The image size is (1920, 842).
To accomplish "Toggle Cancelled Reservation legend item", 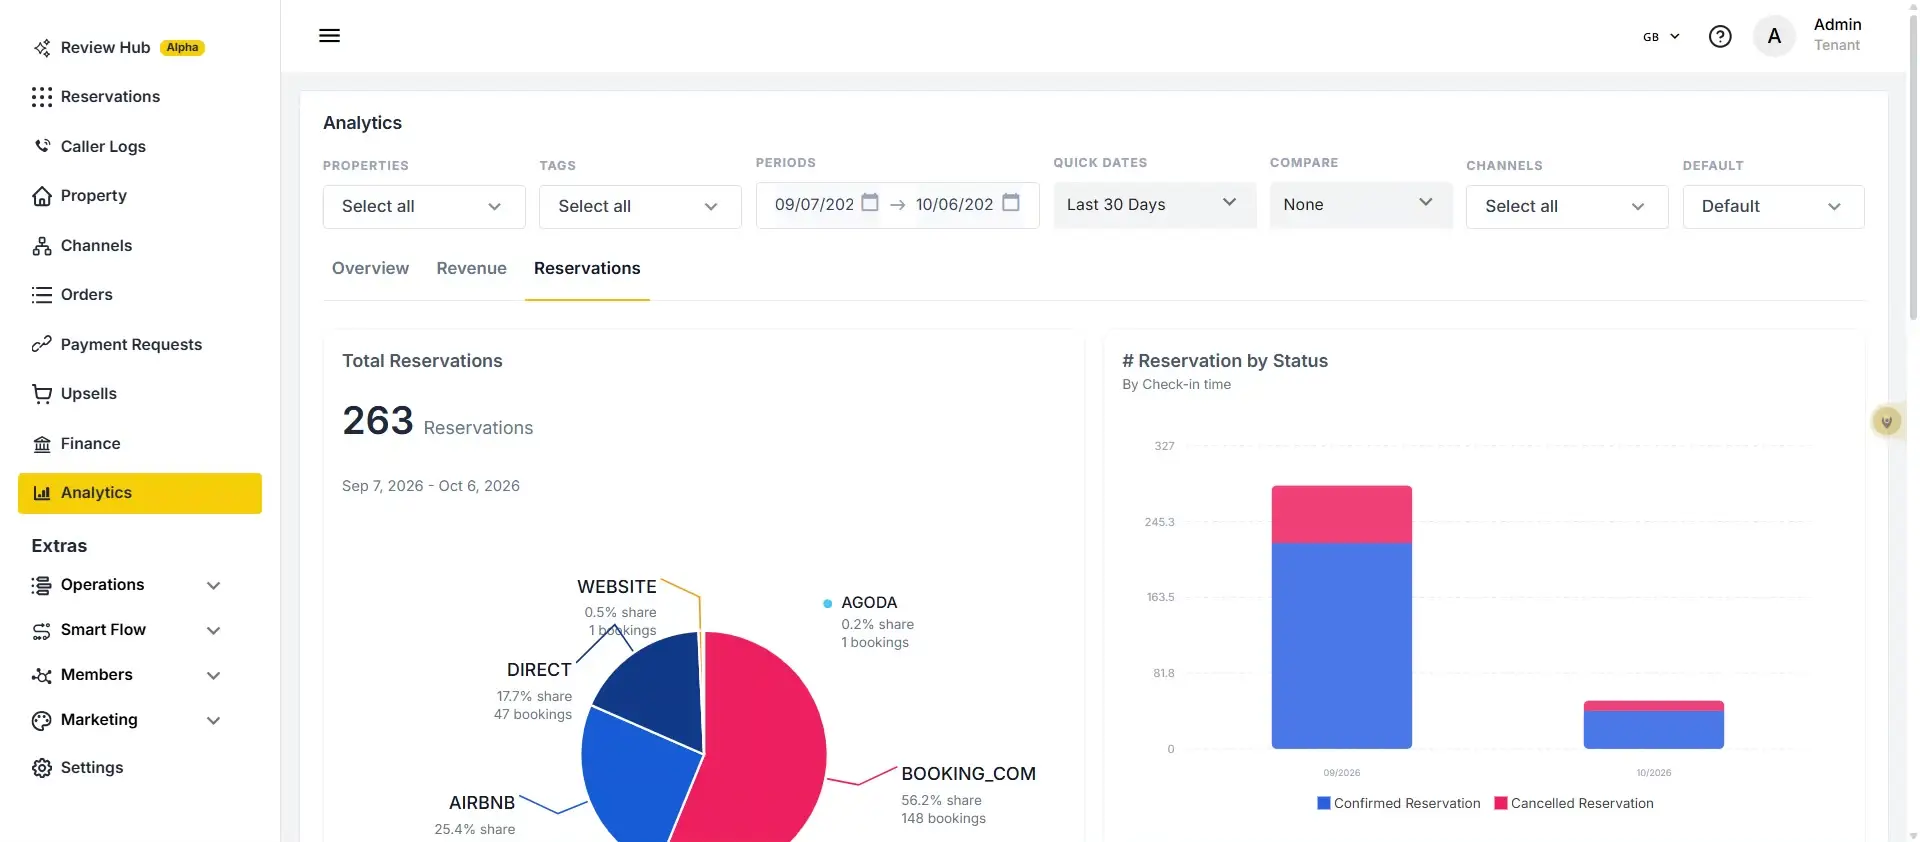I will 1574,803.
